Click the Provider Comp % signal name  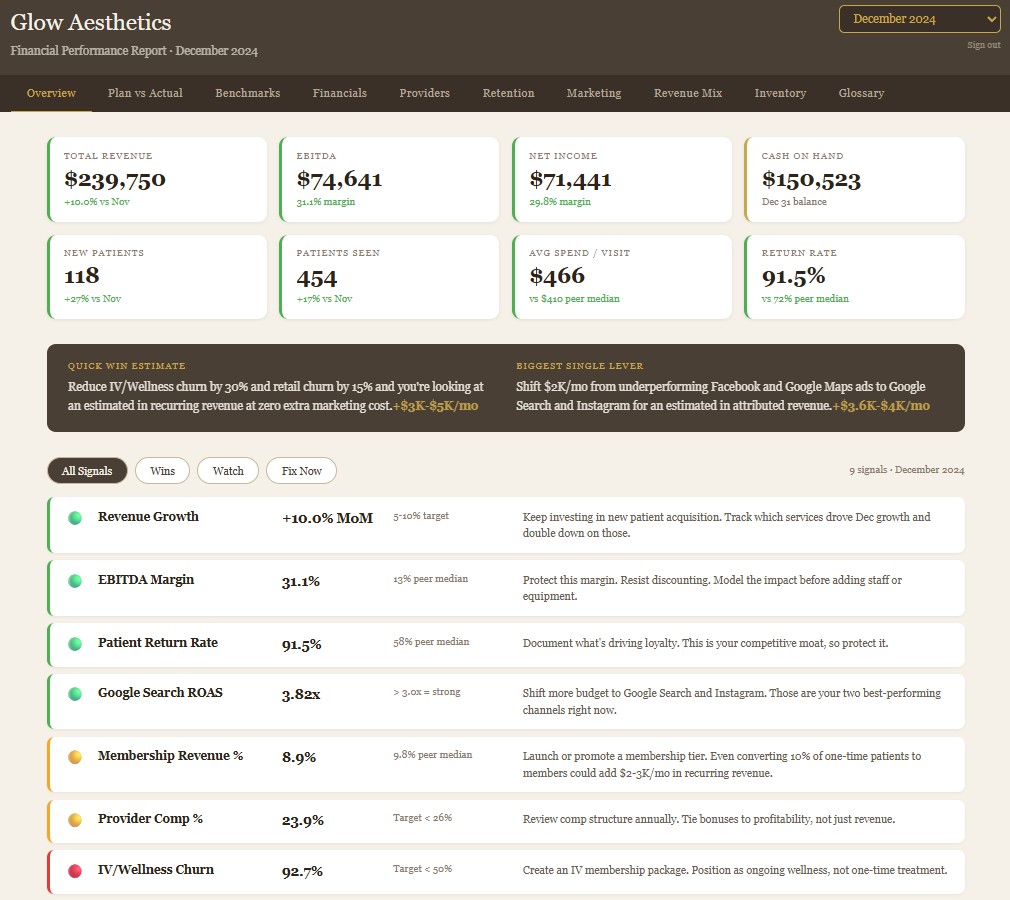click(150, 819)
